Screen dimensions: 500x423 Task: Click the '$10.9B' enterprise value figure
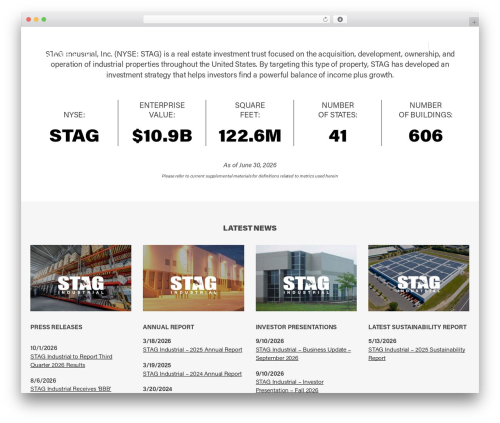162,136
